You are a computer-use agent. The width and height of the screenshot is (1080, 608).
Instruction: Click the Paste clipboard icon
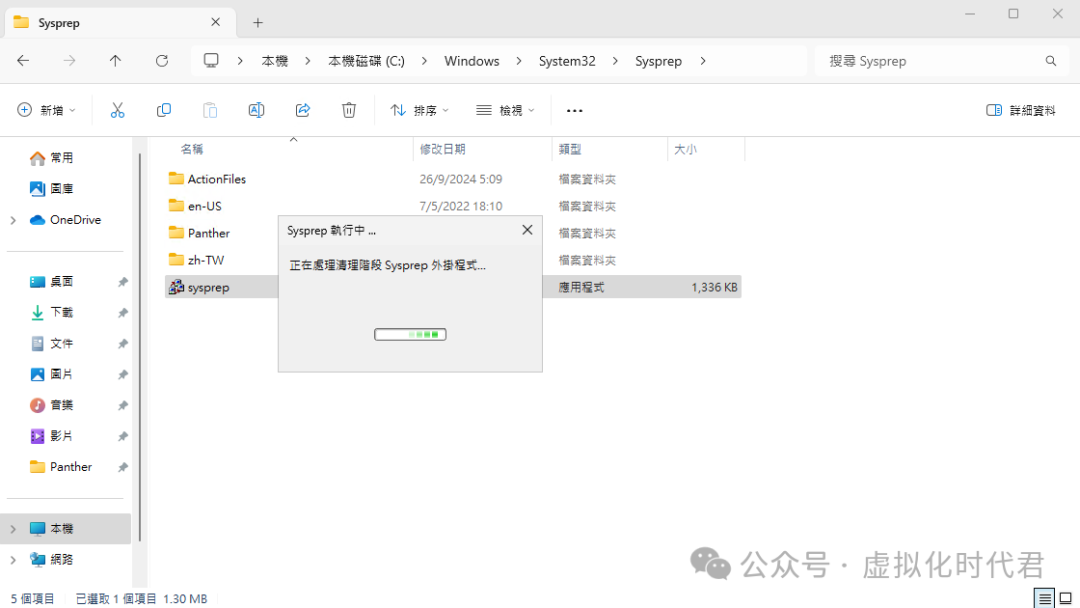pyautogui.click(x=209, y=110)
